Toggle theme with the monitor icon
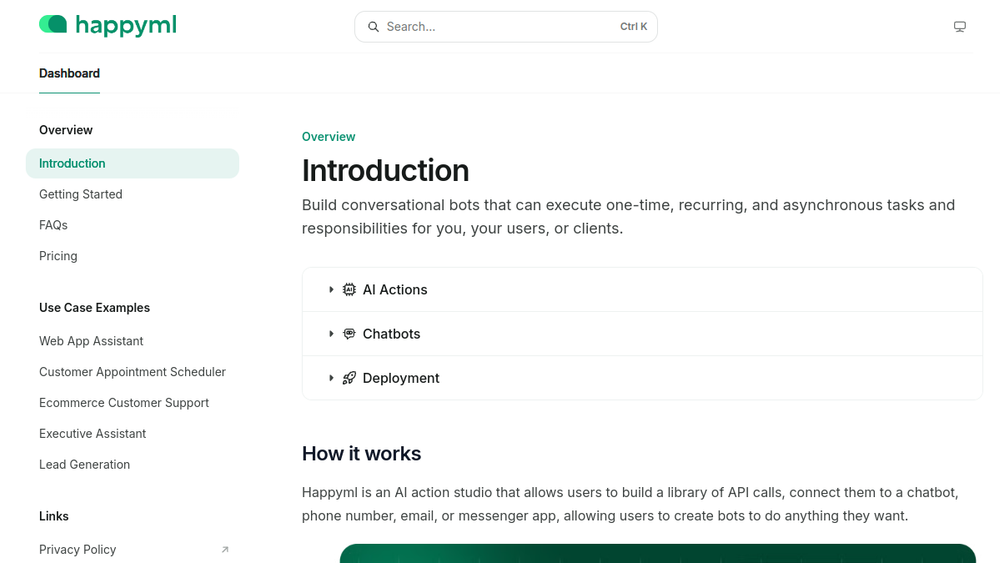Image resolution: width=1000 pixels, height=563 pixels. tap(960, 27)
